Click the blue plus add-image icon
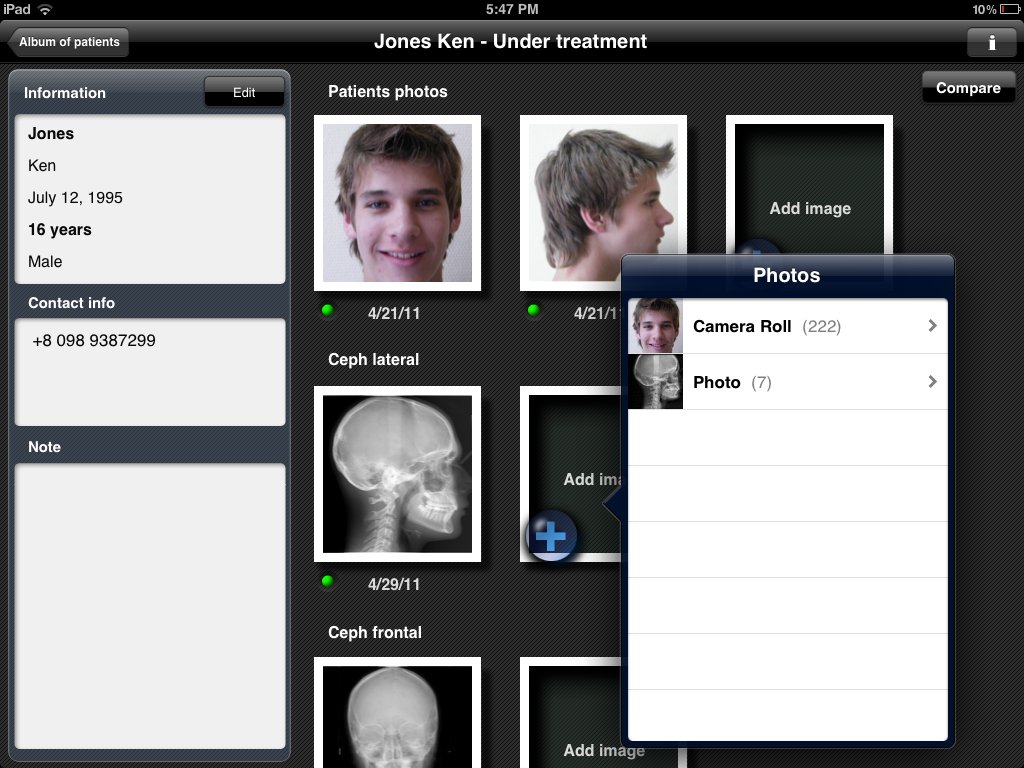This screenshot has height=768, width=1024. point(551,537)
